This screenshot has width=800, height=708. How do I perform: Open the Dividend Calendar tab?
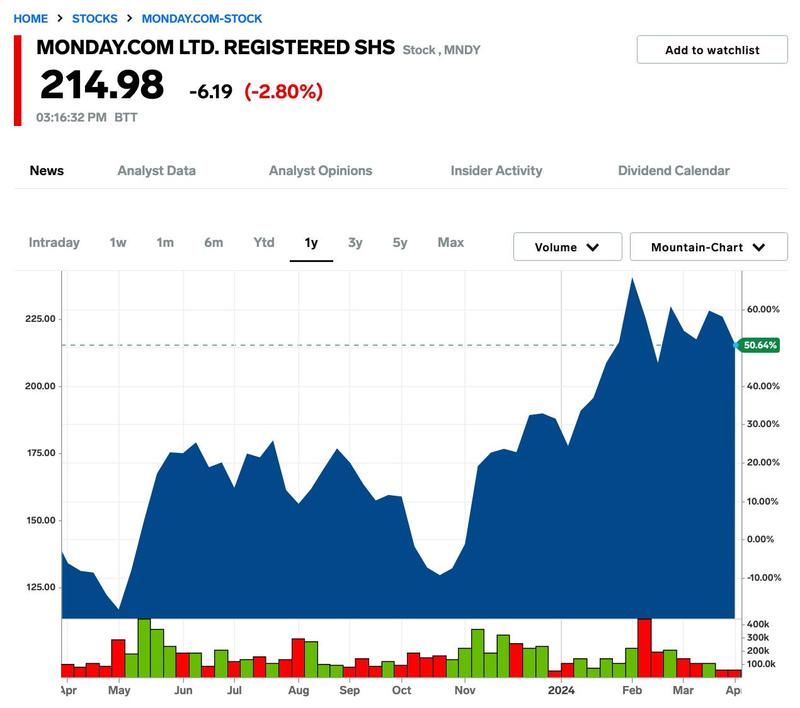click(673, 170)
